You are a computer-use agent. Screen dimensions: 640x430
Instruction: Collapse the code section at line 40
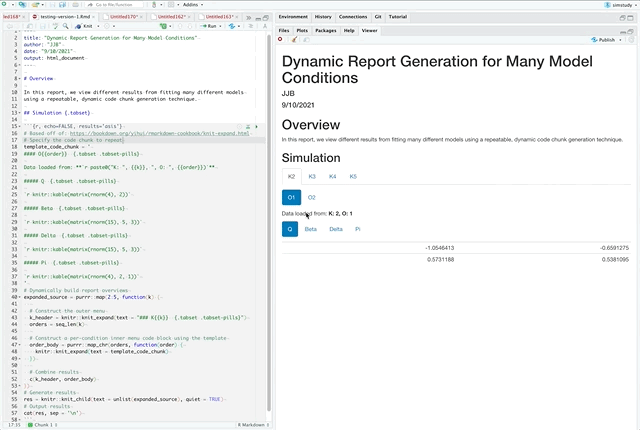[20, 297]
